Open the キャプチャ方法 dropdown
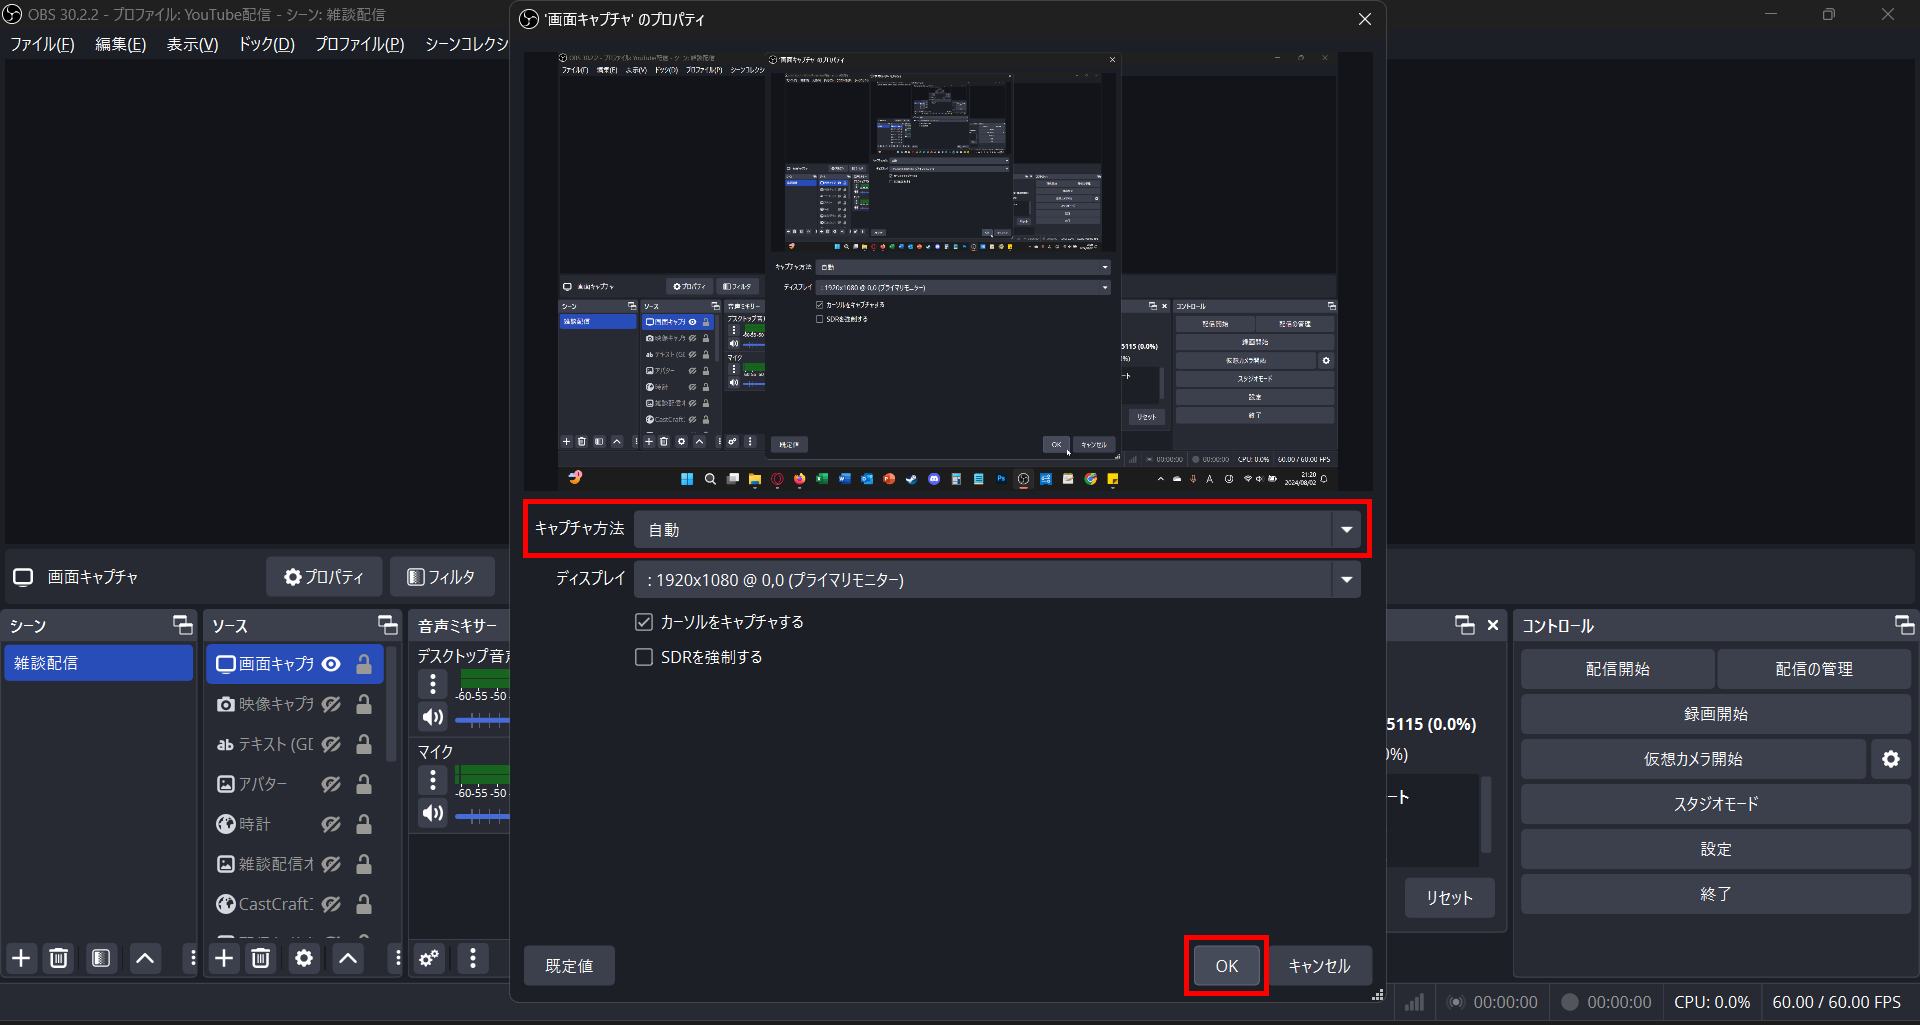The image size is (1920, 1025). pyautogui.click(x=997, y=529)
